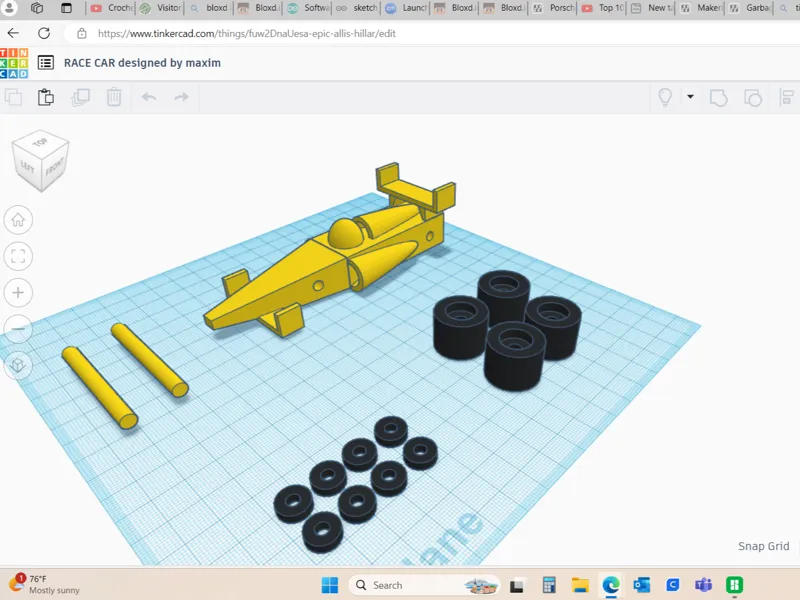Open Calculator from the taskbar
The height and width of the screenshot is (600, 800).
click(x=549, y=585)
